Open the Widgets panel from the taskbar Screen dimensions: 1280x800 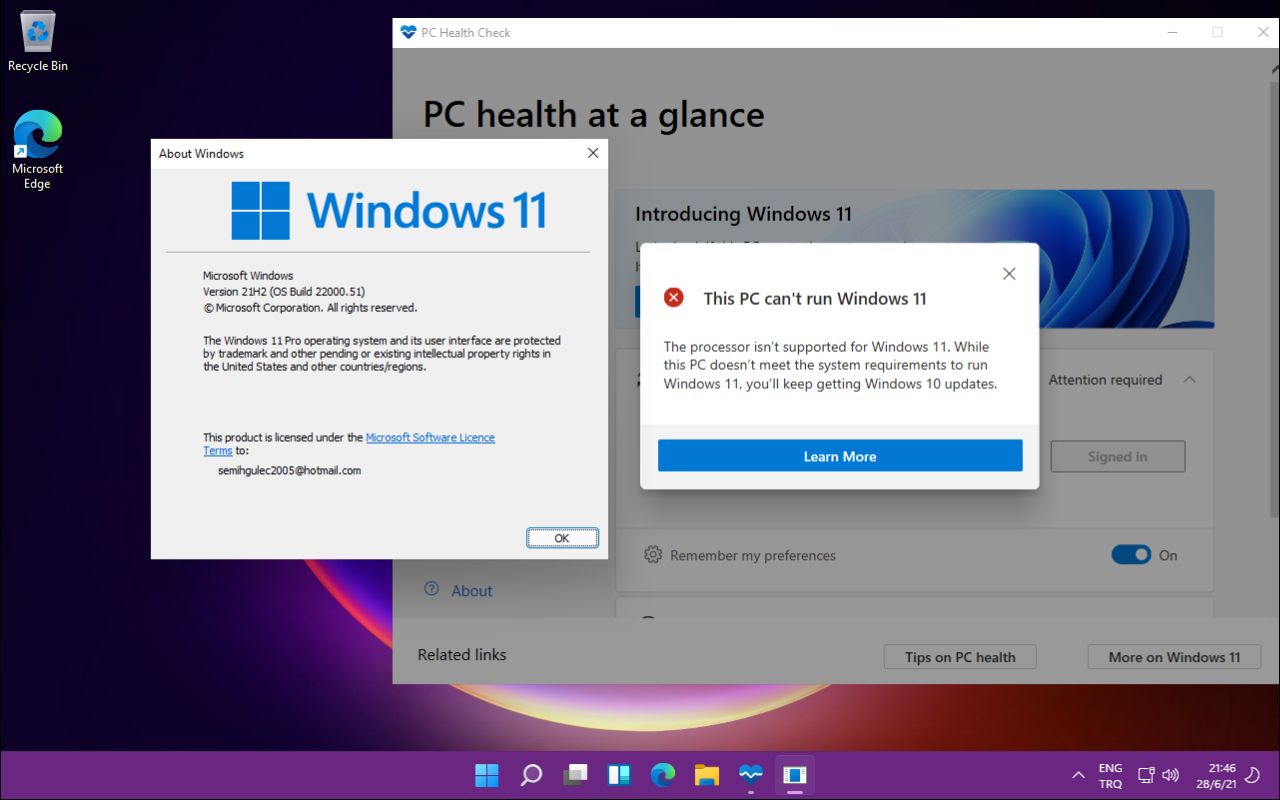click(x=619, y=775)
